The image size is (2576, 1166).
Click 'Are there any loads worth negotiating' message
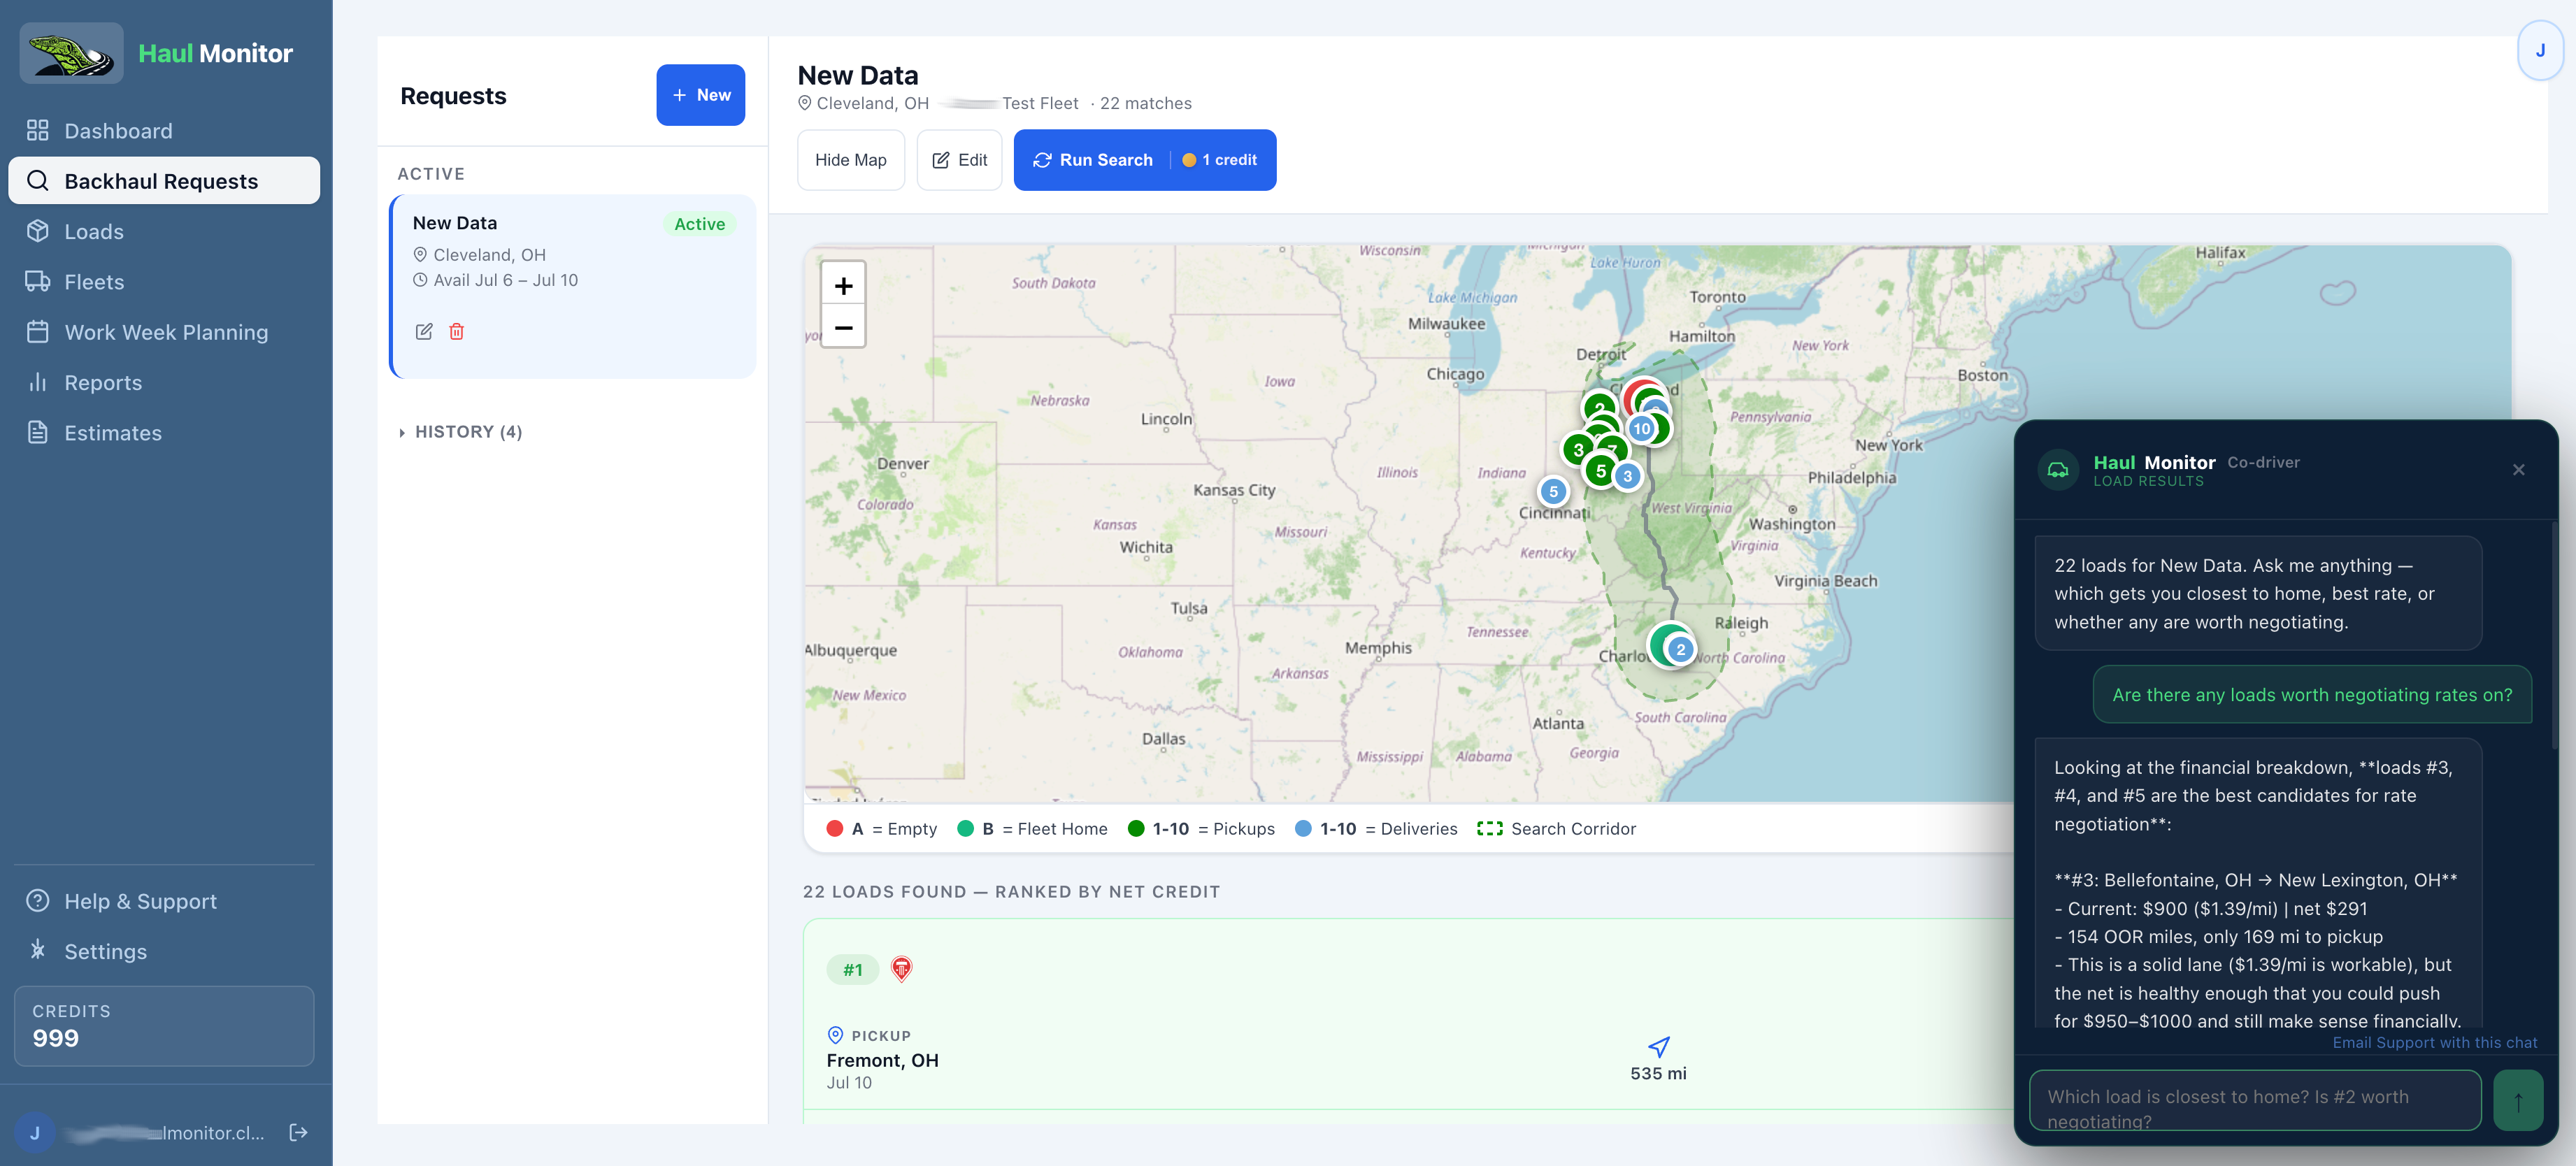pos(2312,694)
